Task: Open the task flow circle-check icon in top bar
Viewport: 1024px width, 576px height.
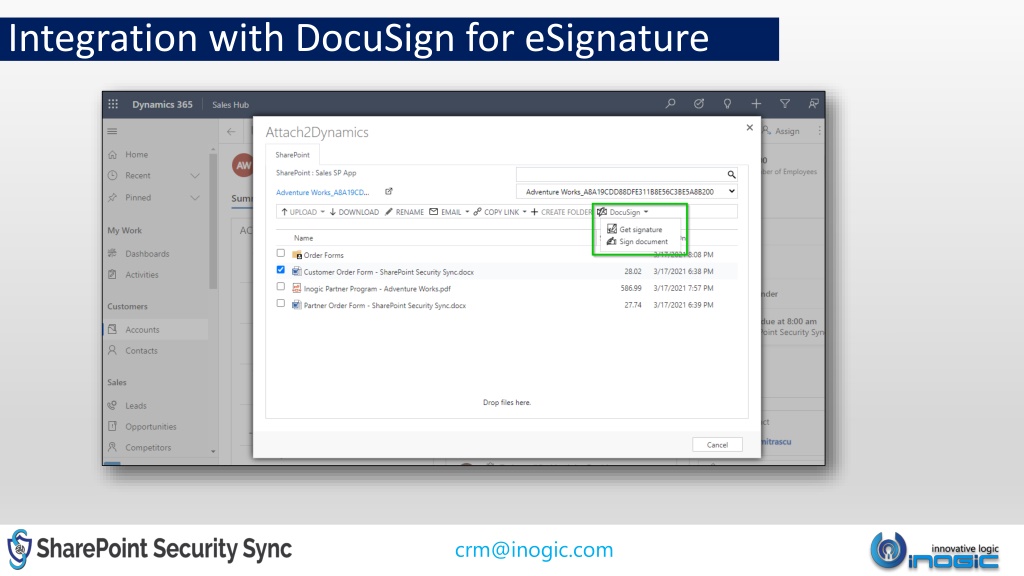Action: coord(699,104)
